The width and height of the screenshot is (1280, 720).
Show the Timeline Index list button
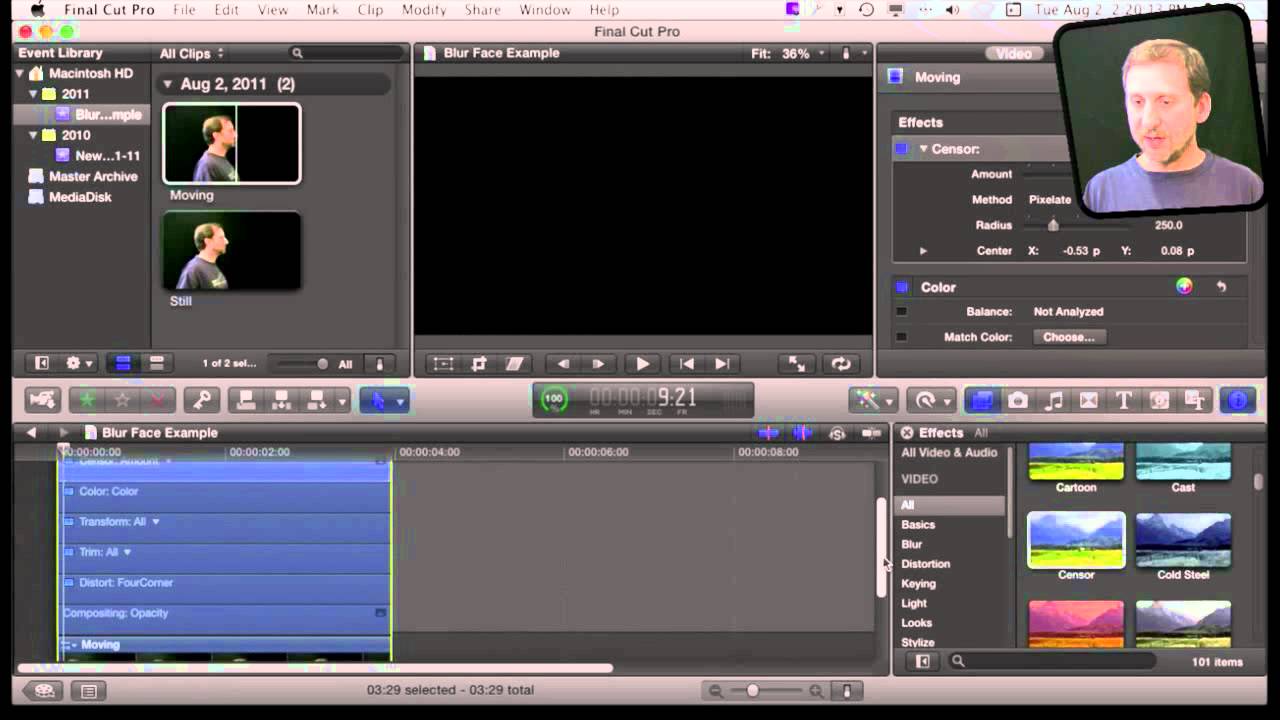(89, 691)
